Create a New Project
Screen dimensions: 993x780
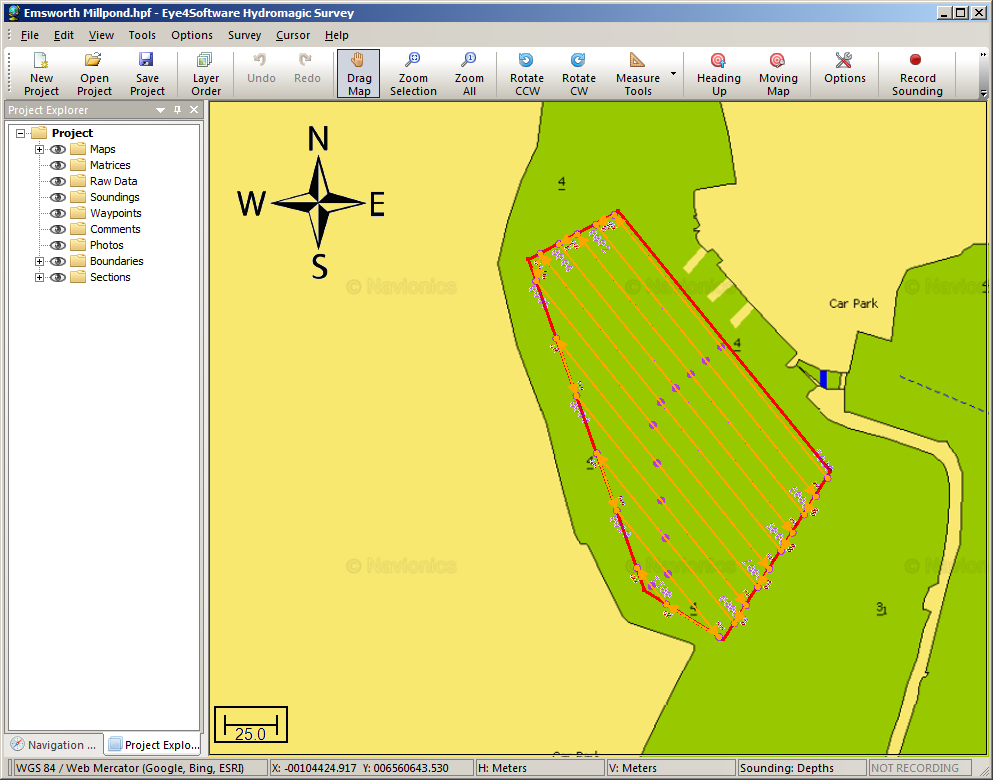(40, 72)
